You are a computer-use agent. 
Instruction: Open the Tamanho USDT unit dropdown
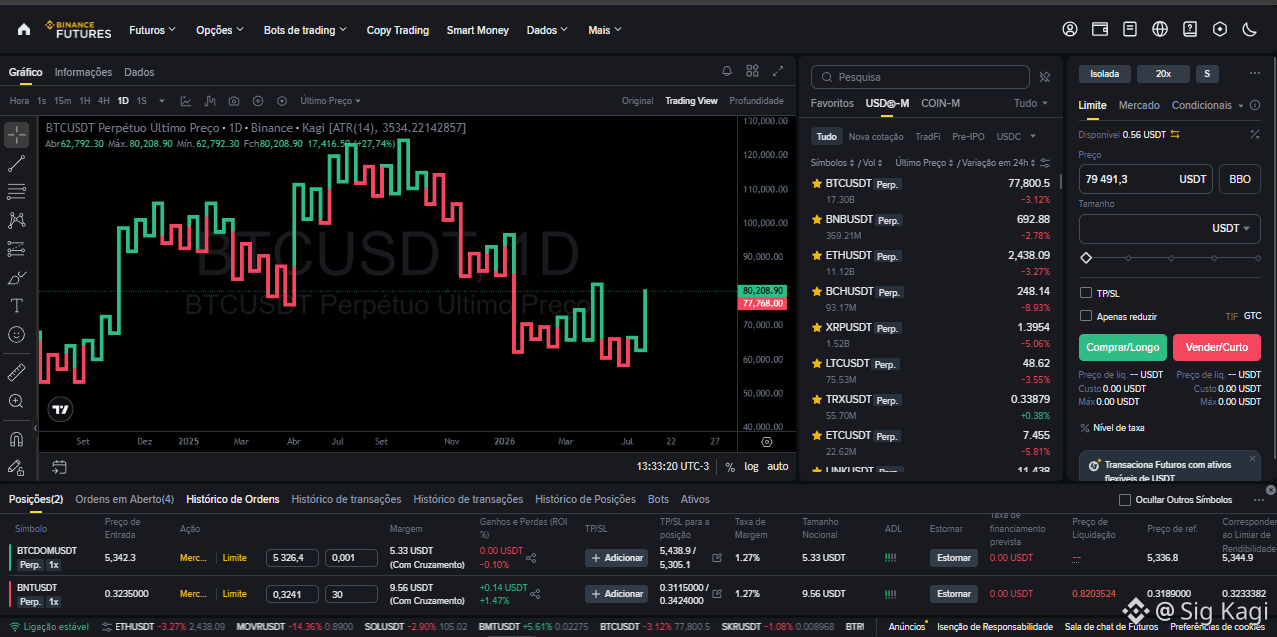click(1231, 228)
